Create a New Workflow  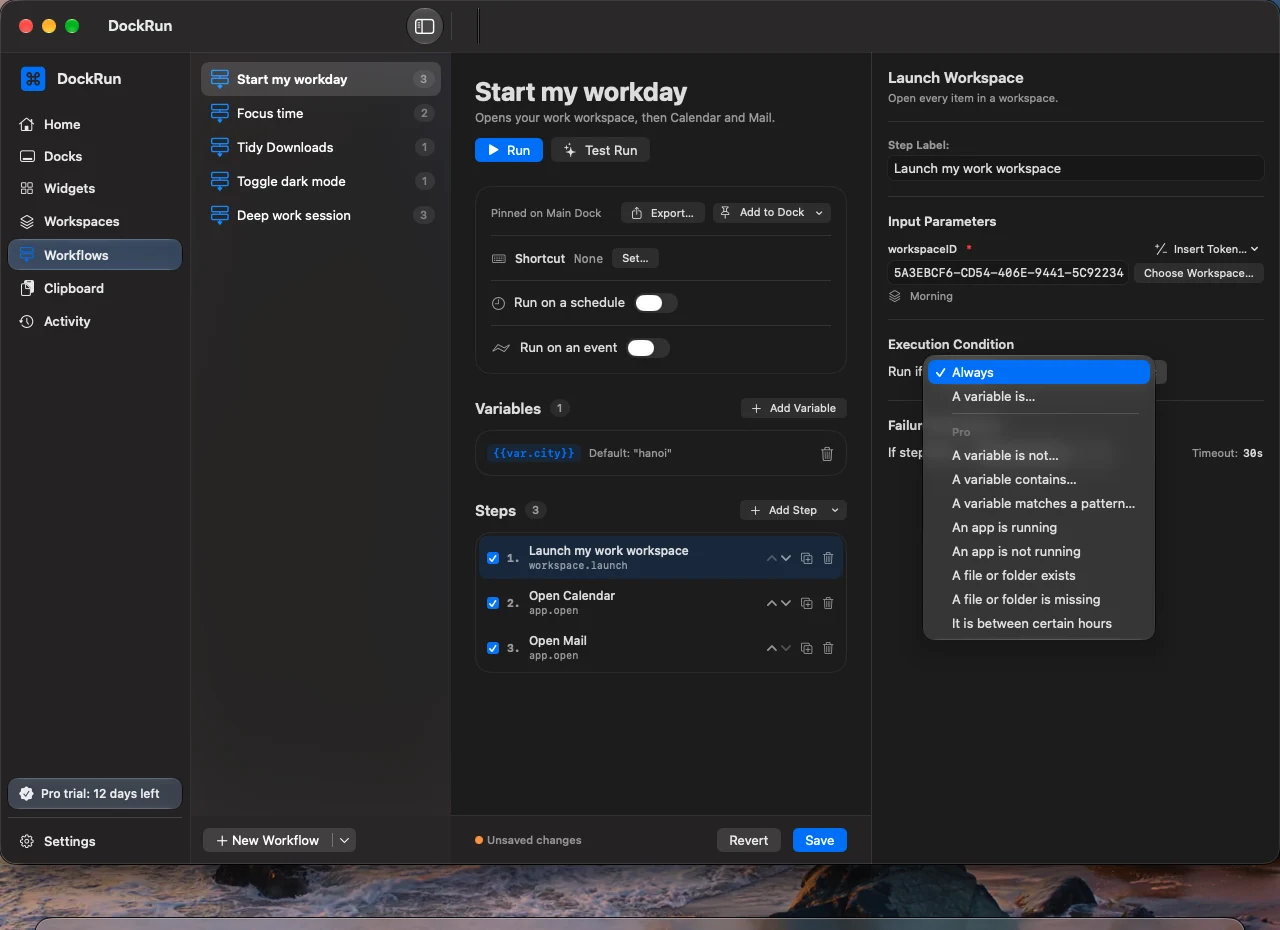(x=268, y=841)
